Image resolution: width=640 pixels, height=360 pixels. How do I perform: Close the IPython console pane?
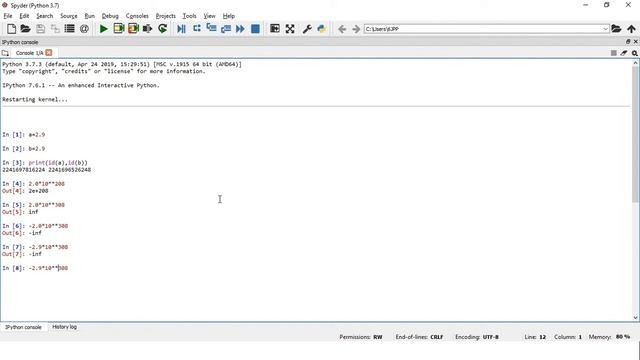tap(636, 42)
